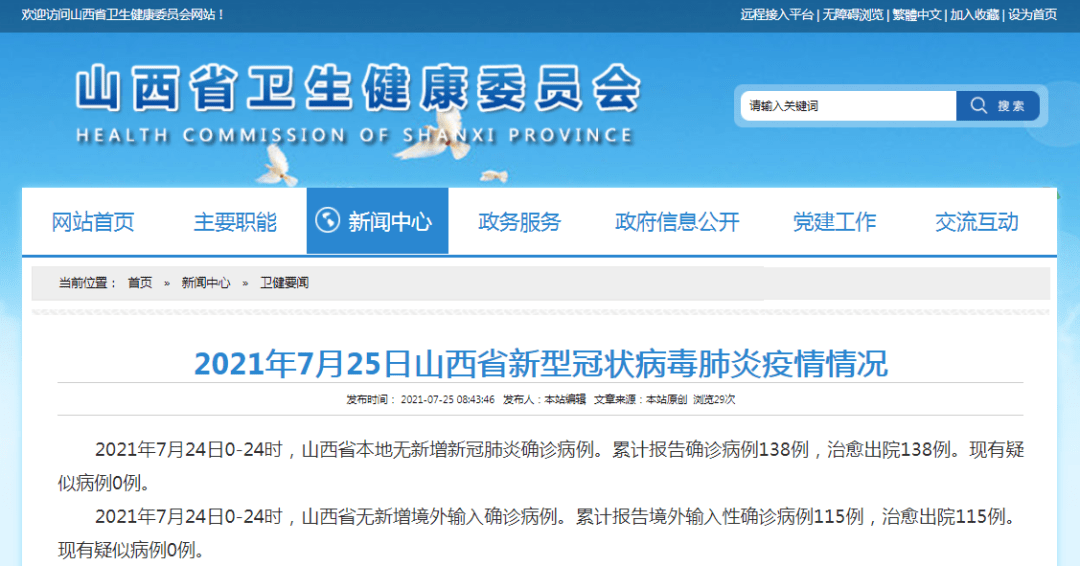The image size is (1080, 566).
Task: Click HEALTH COMMISSION OF SHANXI PROVINCE subtitle
Action: 354,135
